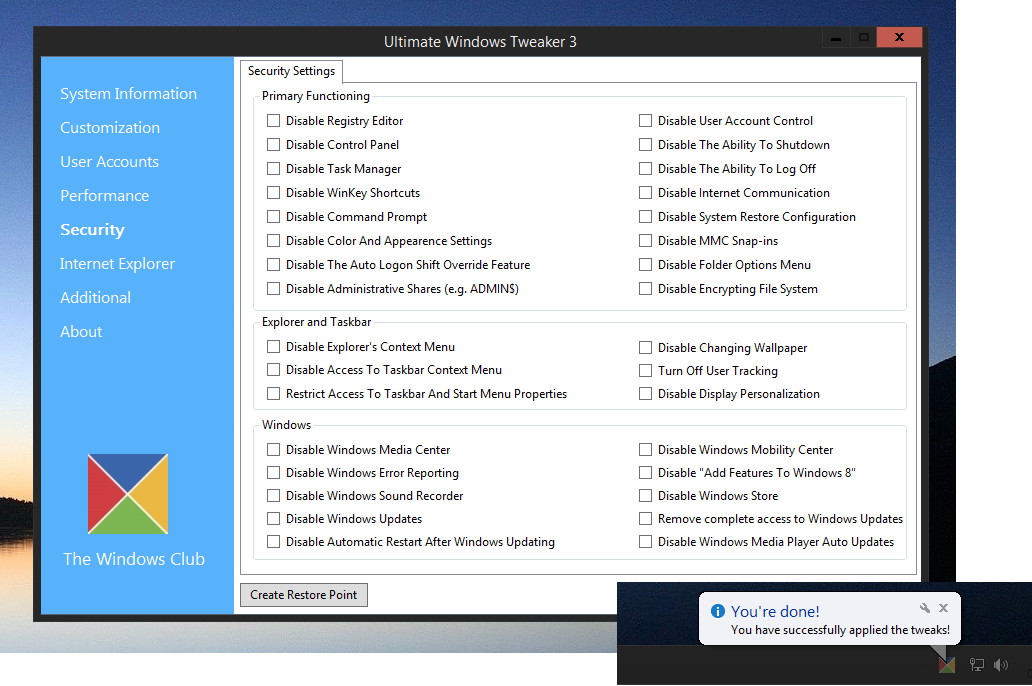Click Create Restore Point button

(303, 594)
